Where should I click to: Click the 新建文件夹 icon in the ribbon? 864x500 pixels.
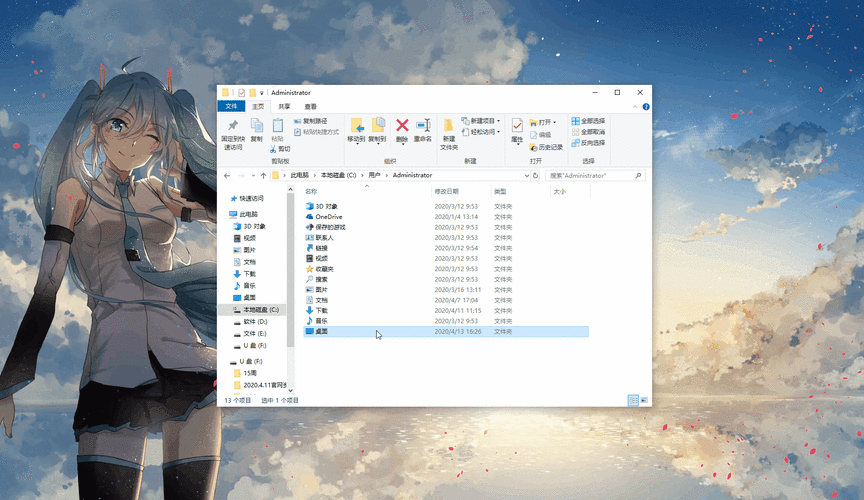[449, 126]
